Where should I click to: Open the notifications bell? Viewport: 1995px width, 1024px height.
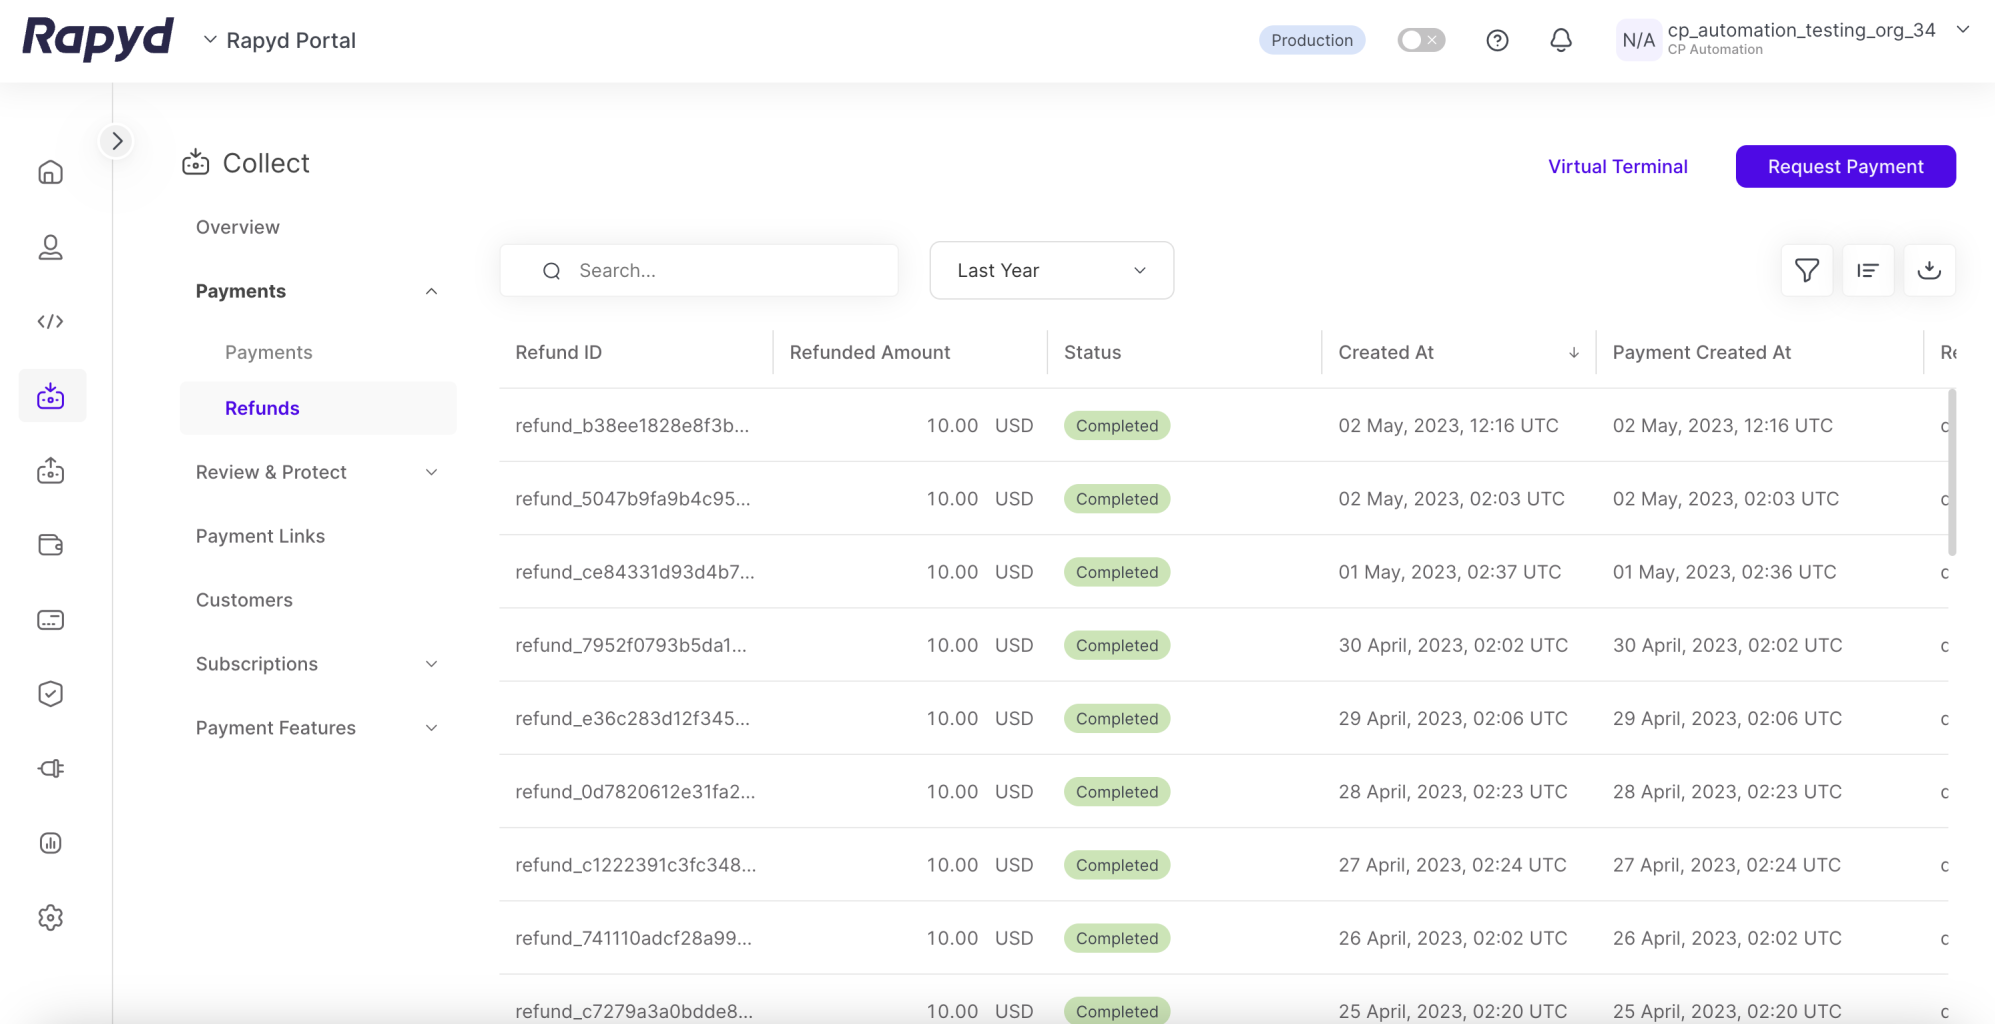pyautogui.click(x=1560, y=40)
